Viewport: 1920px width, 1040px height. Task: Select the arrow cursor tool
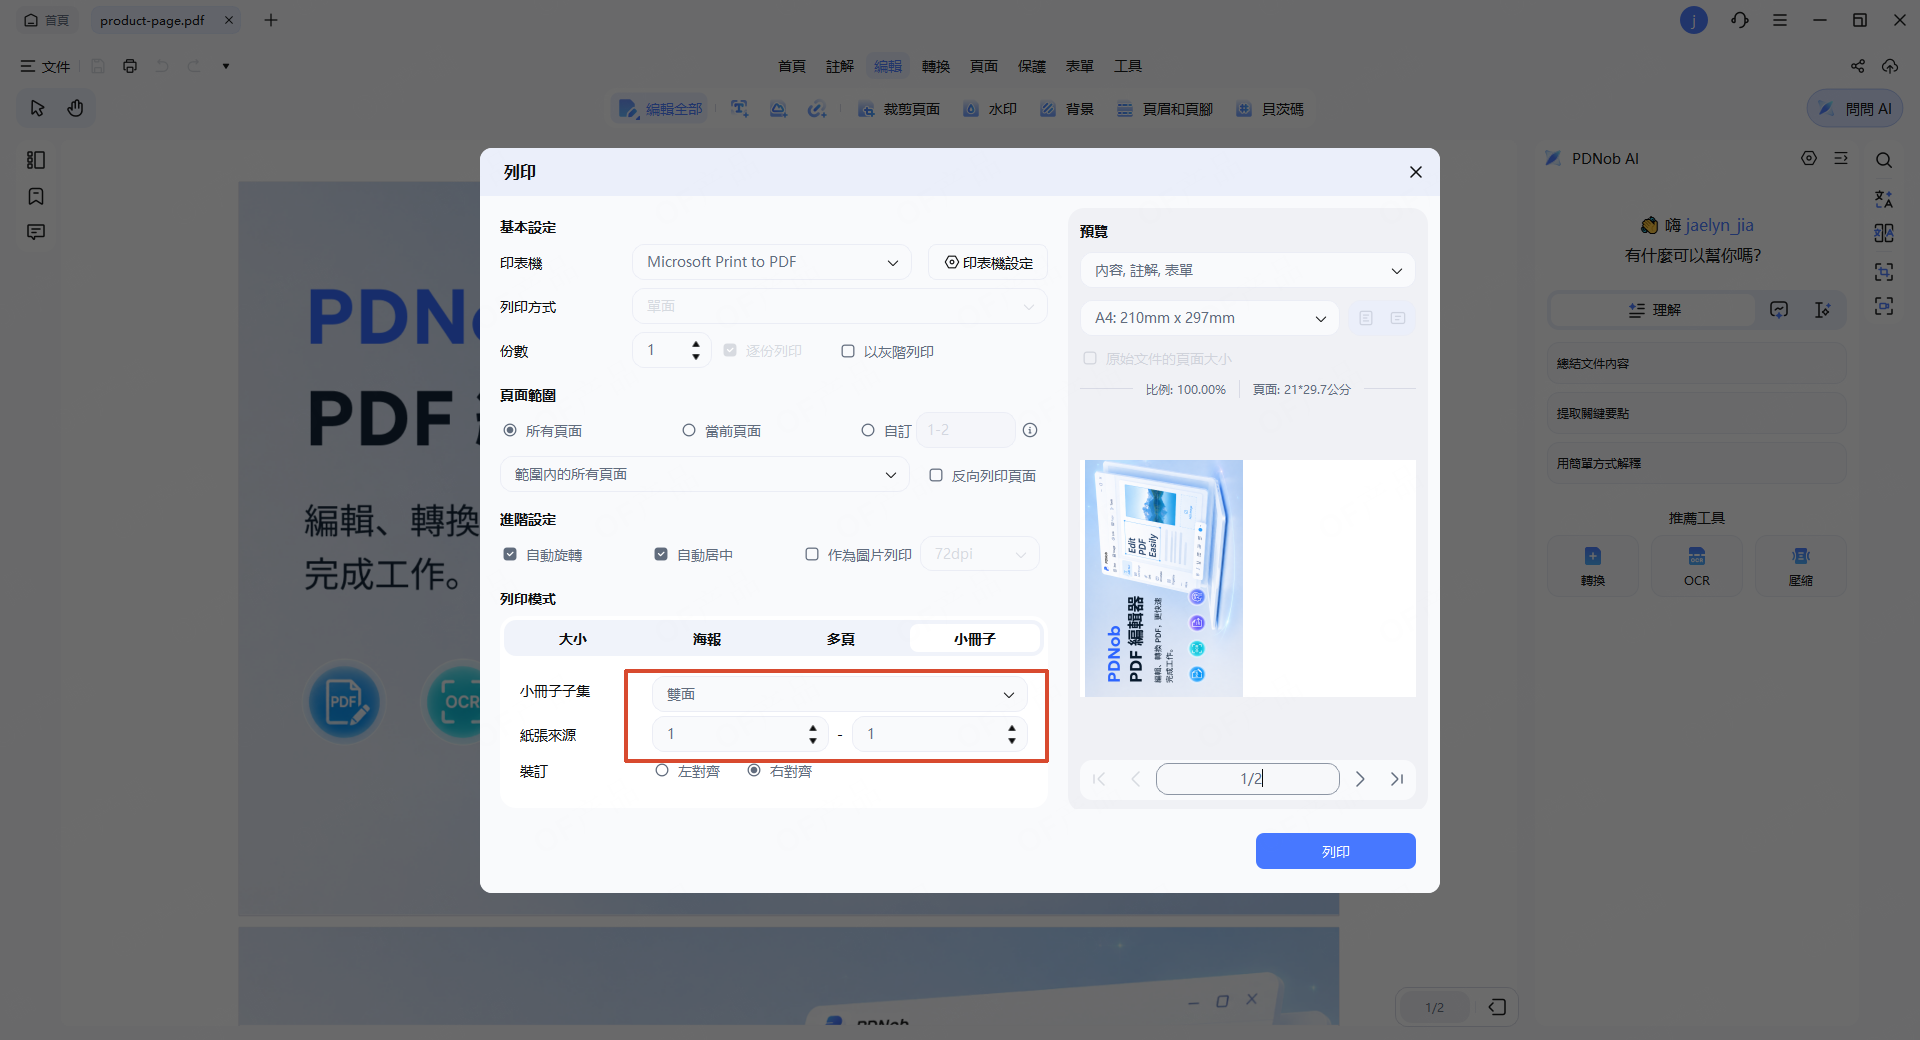point(37,108)
